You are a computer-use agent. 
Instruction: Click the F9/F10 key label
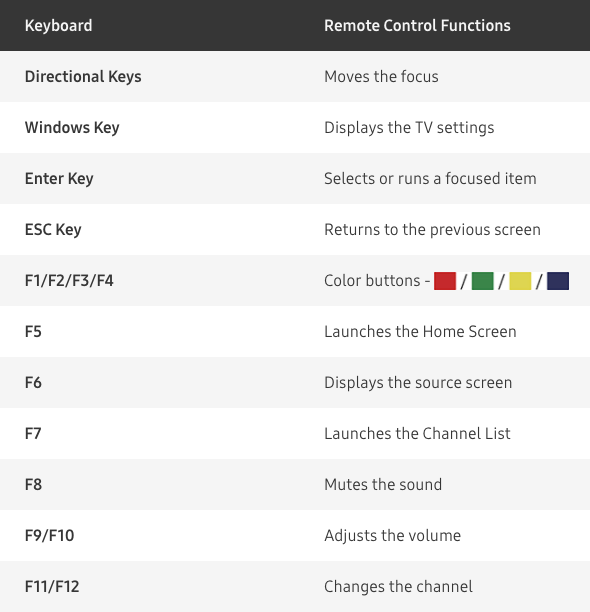[x=50, y=536]
